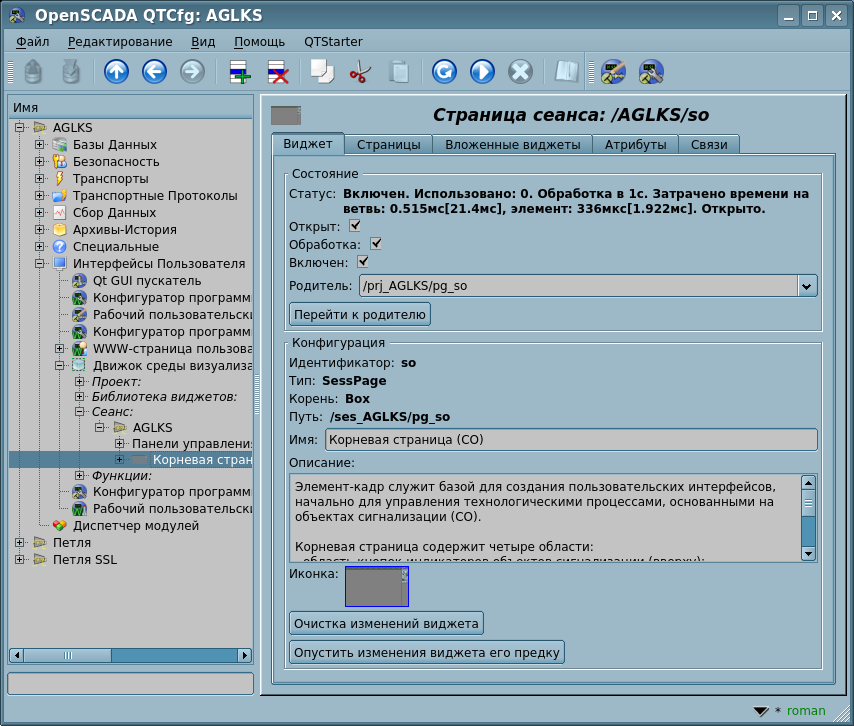Viewport: 854px width, 726px height.
Task: Expand the Библиотека виджетов: tree node
Action: point(80,396)
